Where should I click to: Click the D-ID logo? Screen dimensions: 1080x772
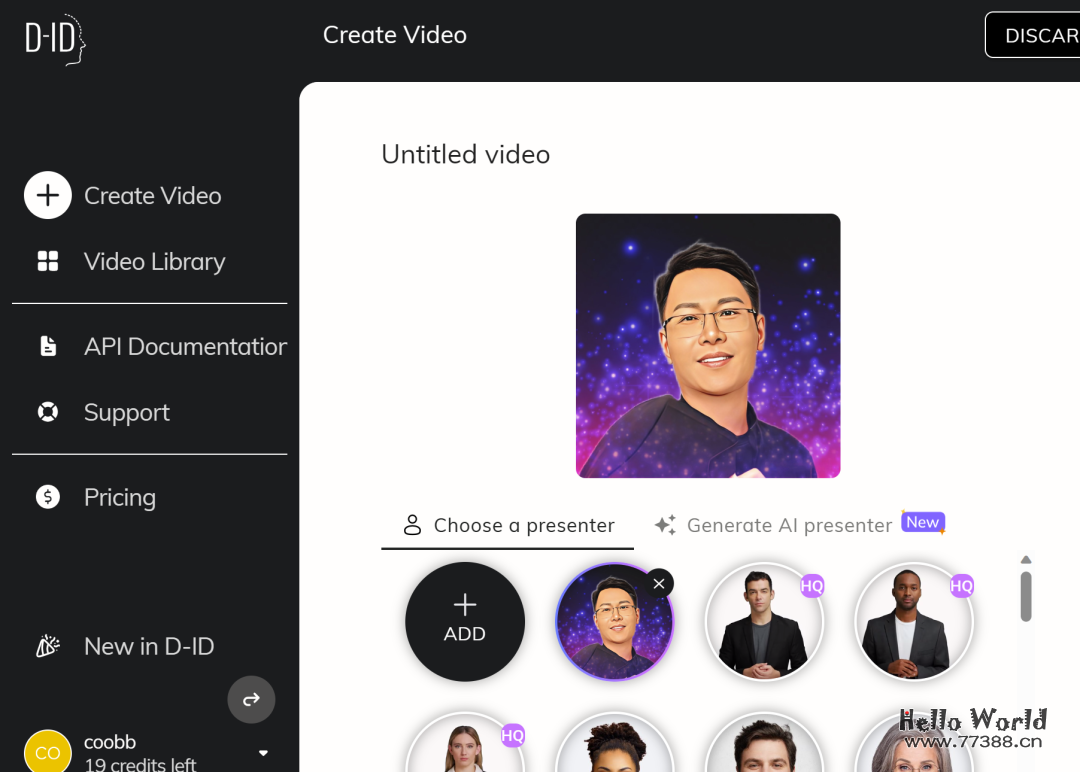coord(55,41)
